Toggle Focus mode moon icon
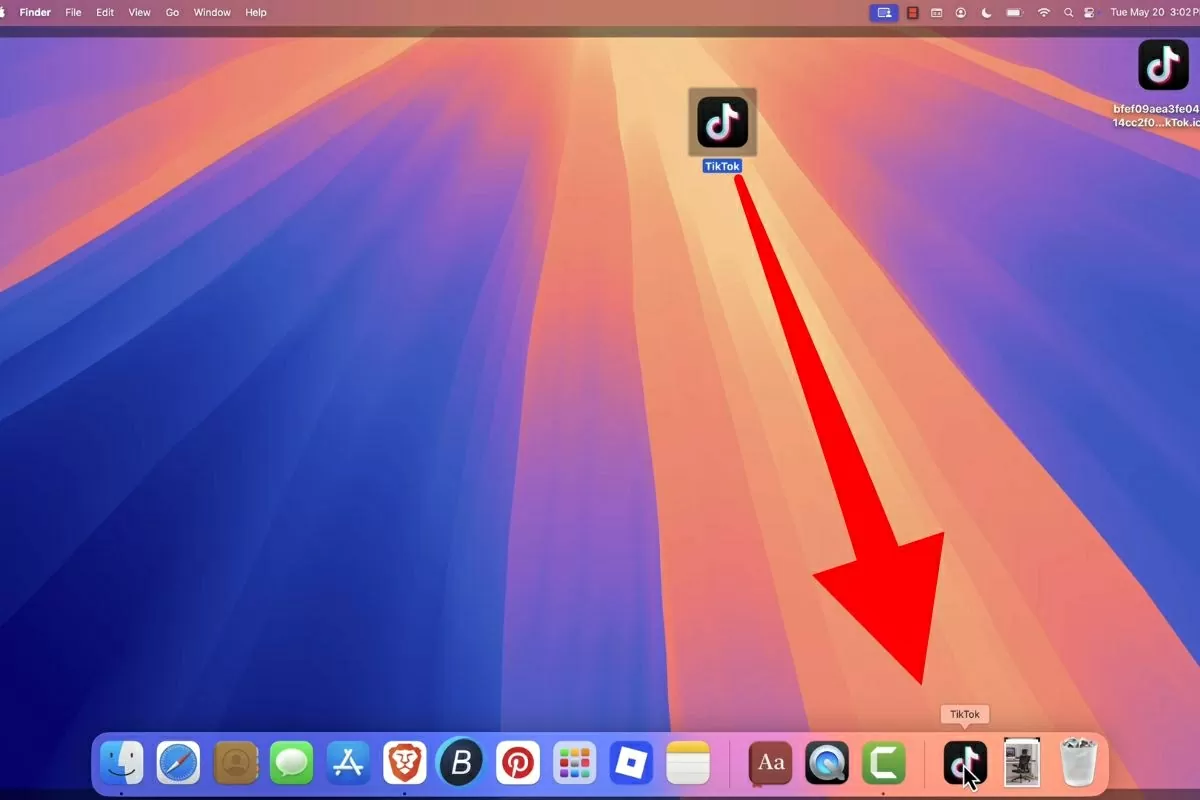Viewport: 1200px width, 800px height. pos(987,13)
